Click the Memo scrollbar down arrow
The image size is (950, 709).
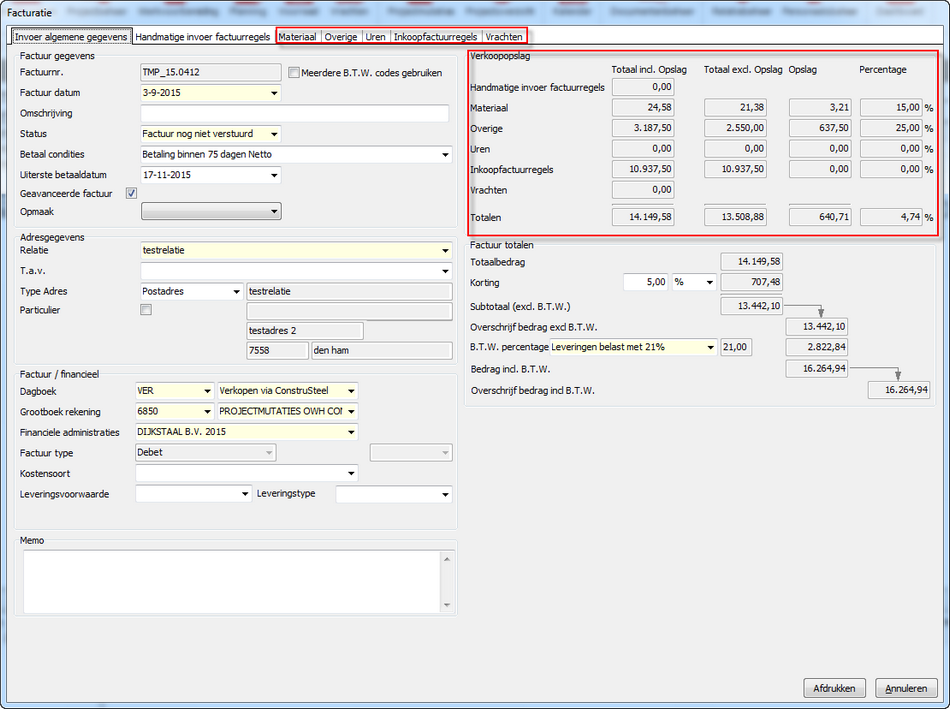(447, 605)
